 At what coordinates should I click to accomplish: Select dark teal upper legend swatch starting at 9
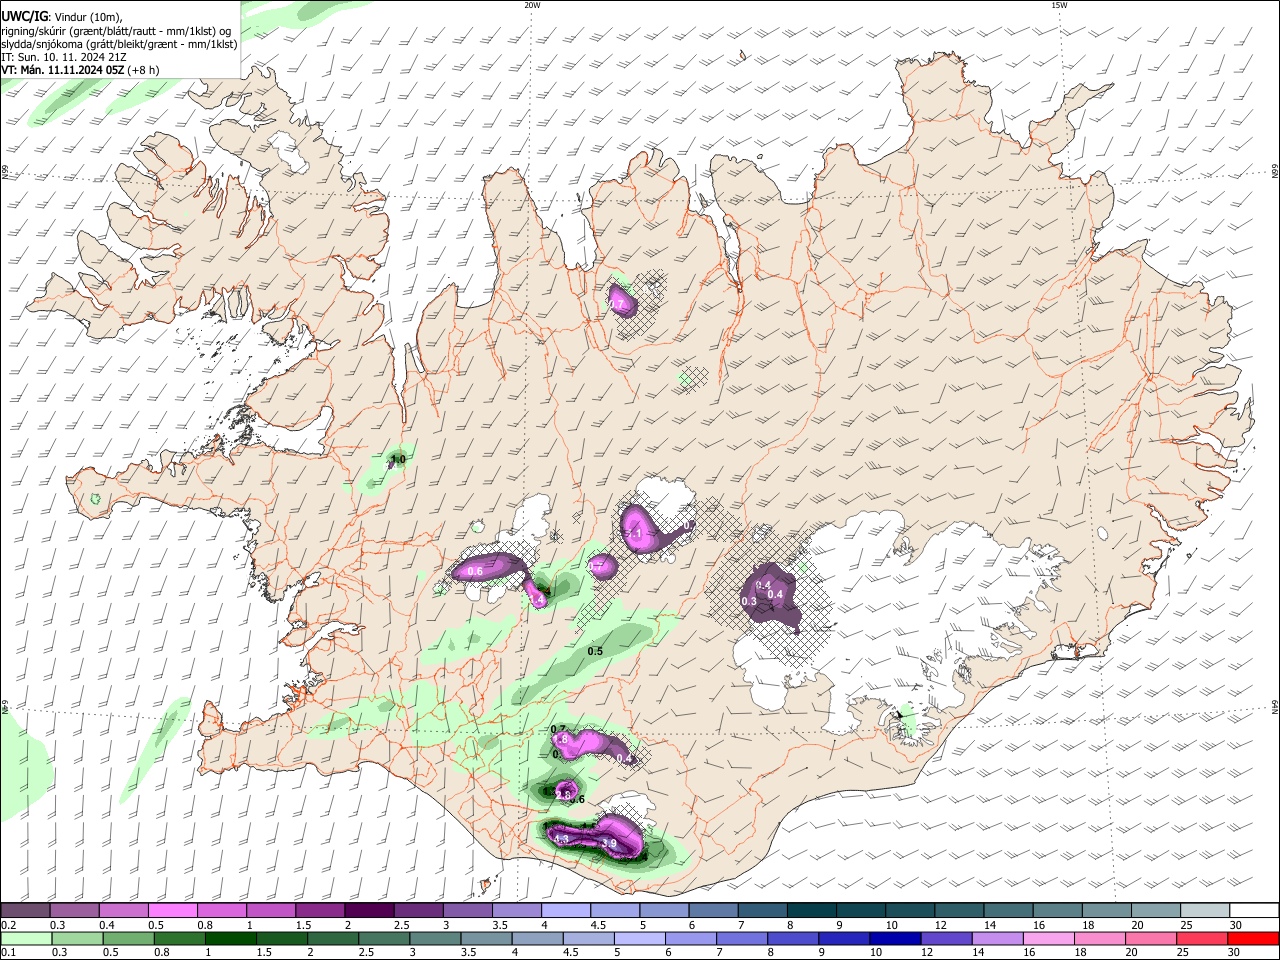(861, 910)
